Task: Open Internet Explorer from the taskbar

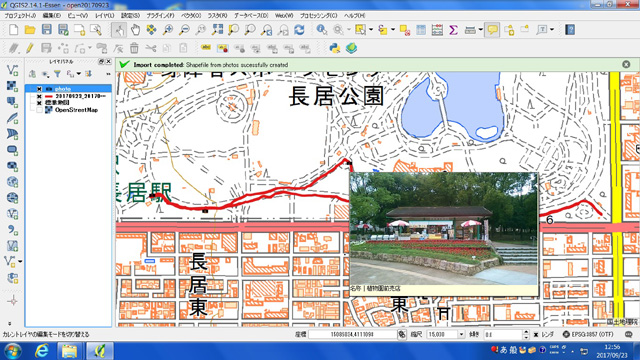Action: [x=42, y=351]
